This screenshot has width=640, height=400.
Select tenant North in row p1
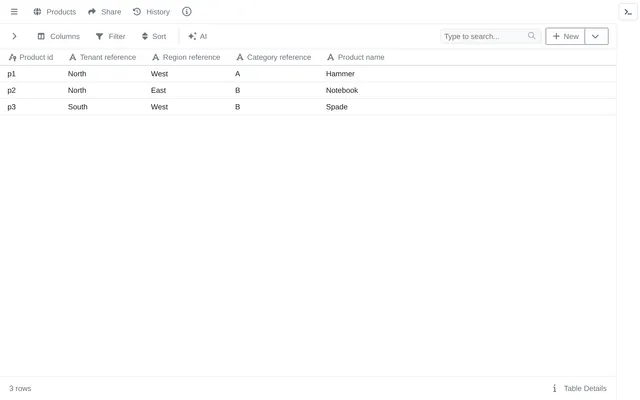[x=77, y=74]
